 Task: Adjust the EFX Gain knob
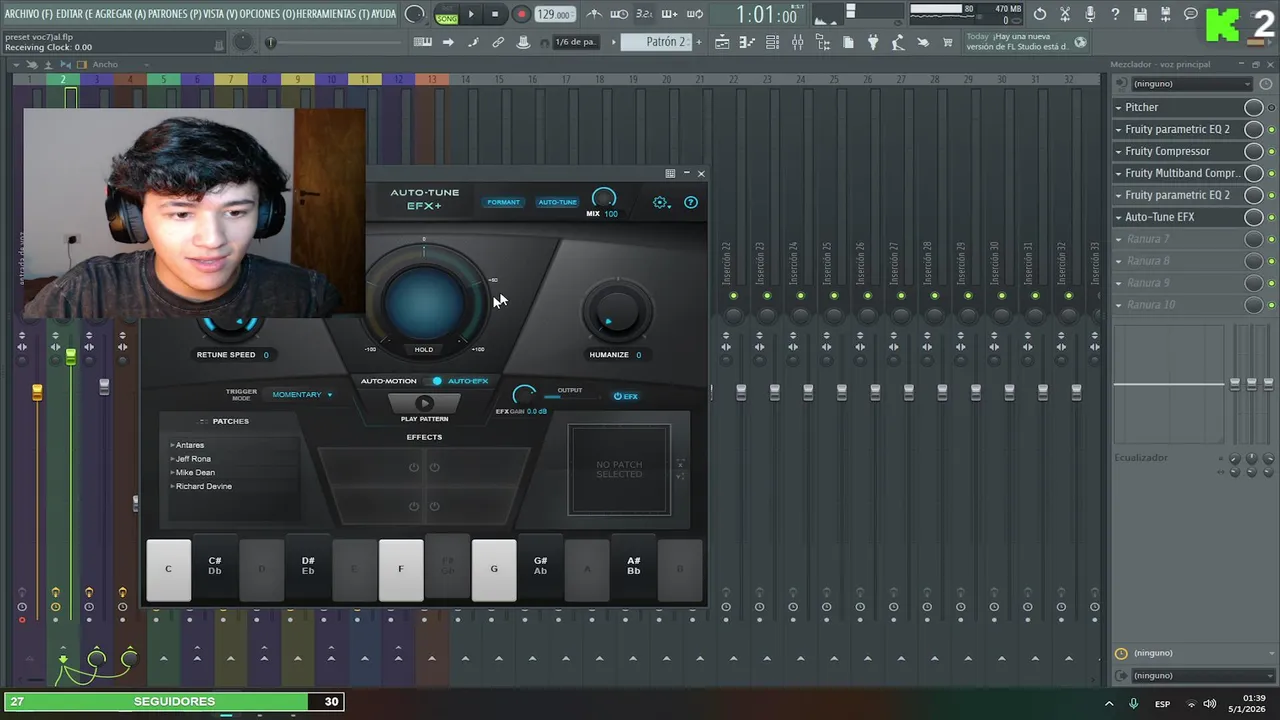[524, 395]
